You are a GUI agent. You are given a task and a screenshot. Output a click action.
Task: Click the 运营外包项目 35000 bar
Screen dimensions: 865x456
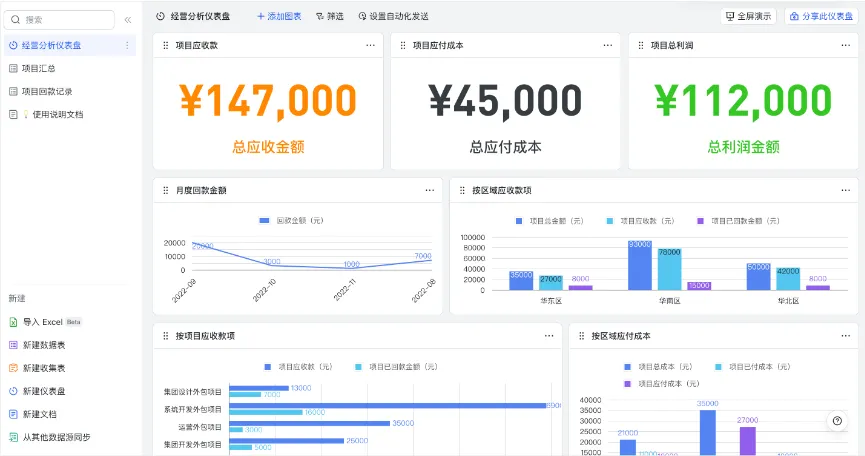click(x=310, y=423)
